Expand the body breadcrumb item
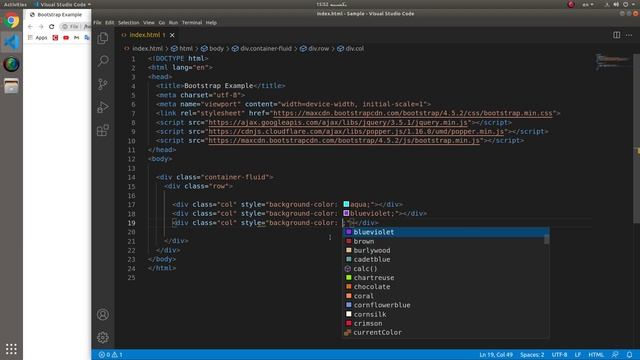640x360 pixels. pyautogui.click(x=212, y=49)
